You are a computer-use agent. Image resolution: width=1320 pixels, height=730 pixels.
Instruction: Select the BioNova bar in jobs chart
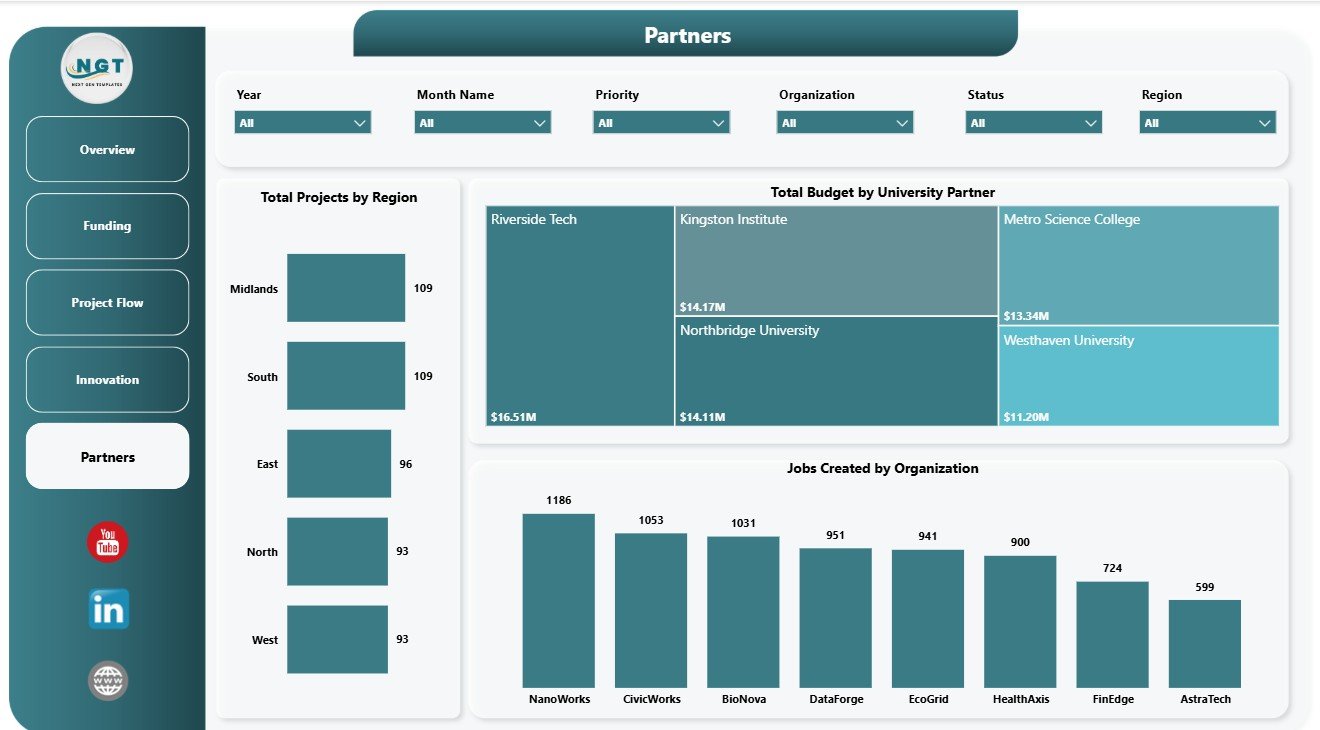click(x=743, y=612)
